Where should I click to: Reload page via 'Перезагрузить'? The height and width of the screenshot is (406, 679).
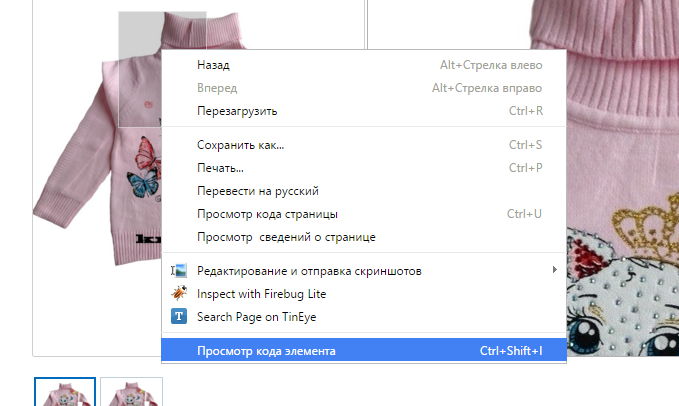coord(237,111)
